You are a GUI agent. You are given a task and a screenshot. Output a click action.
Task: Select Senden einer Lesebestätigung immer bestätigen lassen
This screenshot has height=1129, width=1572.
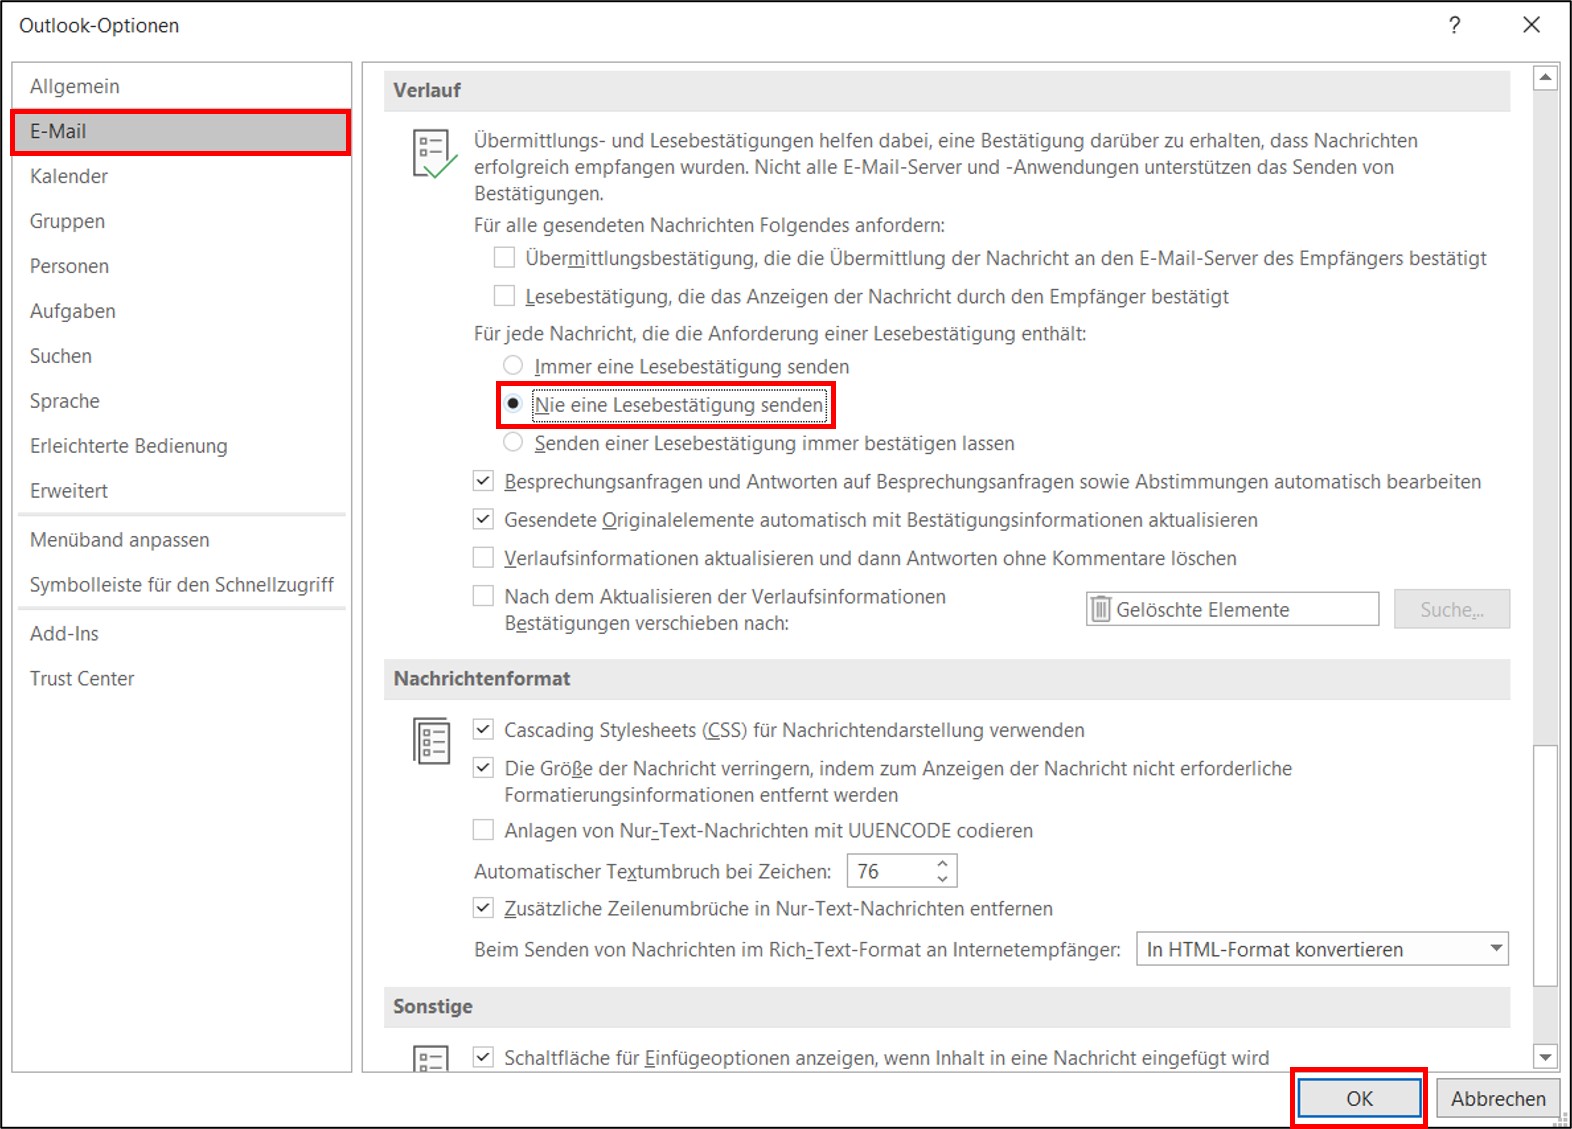(513, 442)
